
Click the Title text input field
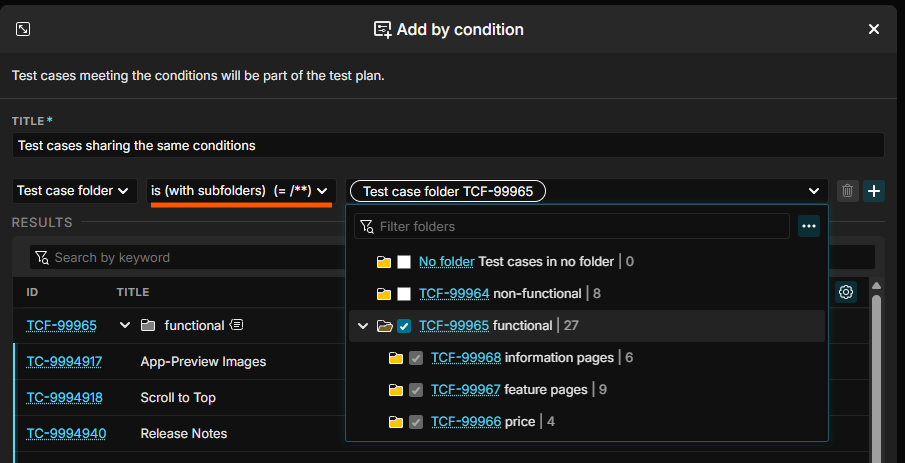coord(448,145)
